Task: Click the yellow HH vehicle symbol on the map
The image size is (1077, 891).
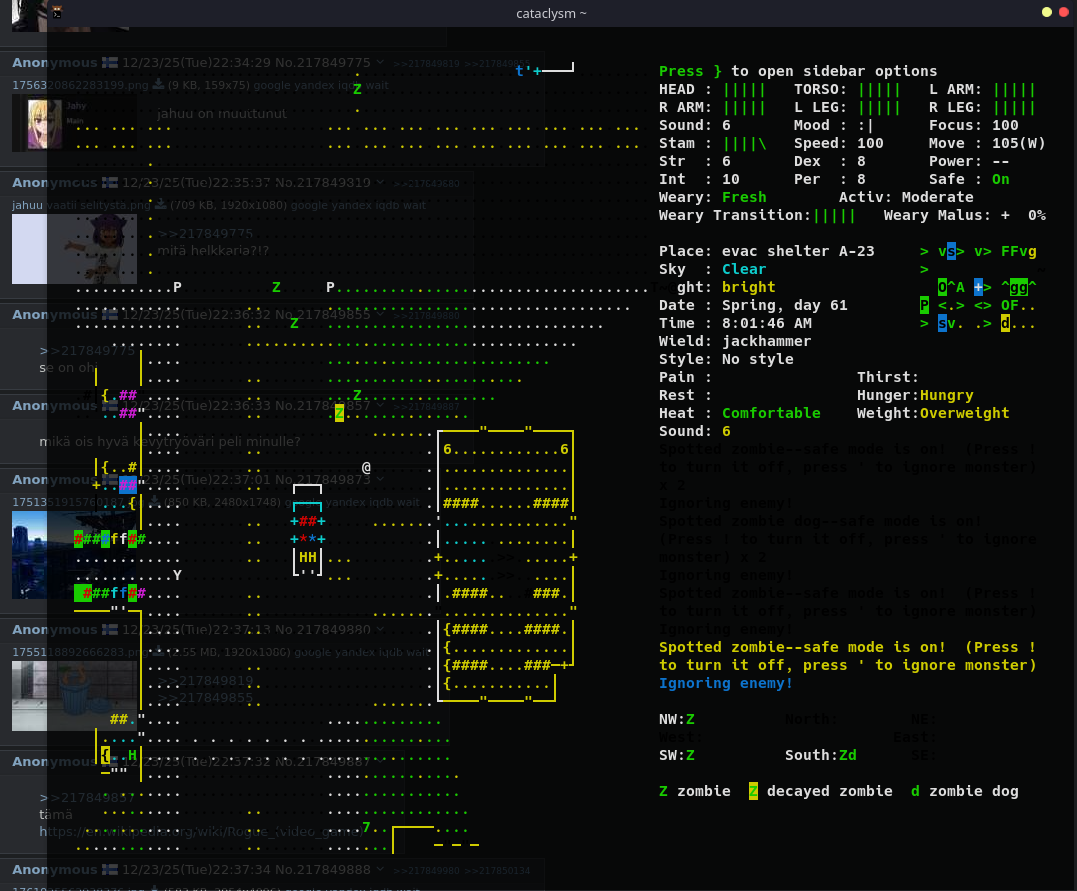Action: coord(308,557)
